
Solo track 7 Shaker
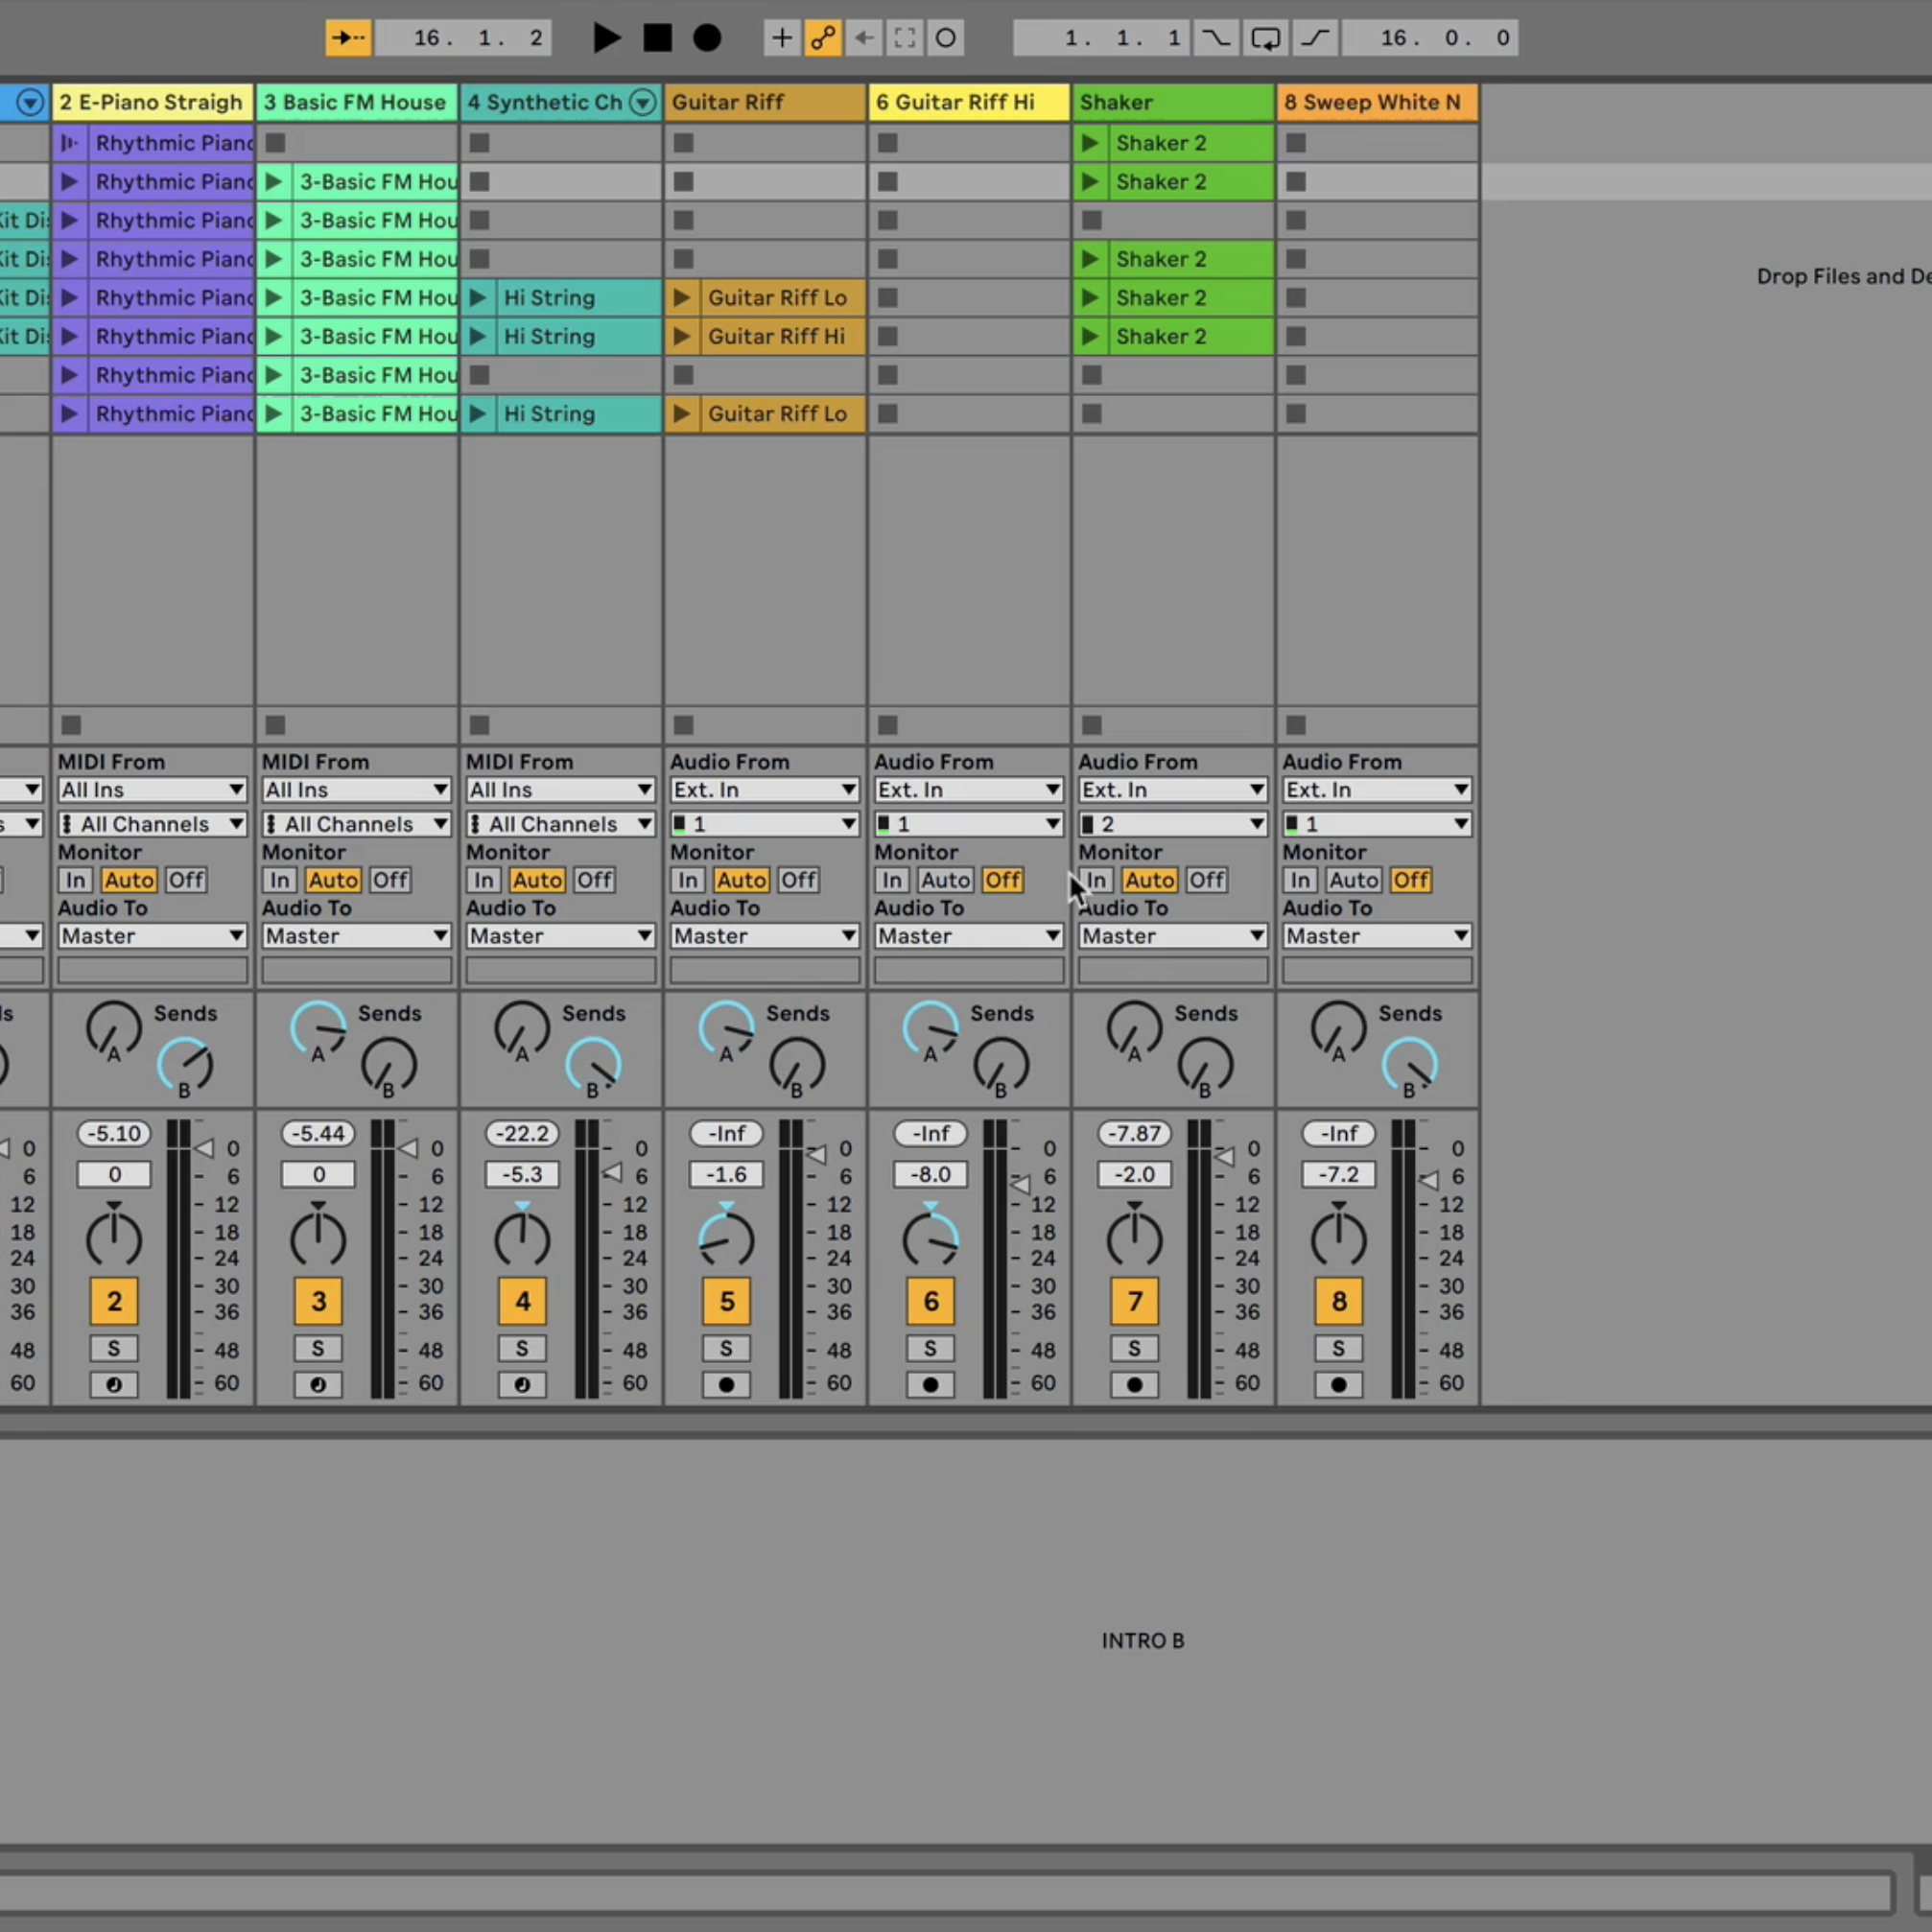tap(1134, 1348)
